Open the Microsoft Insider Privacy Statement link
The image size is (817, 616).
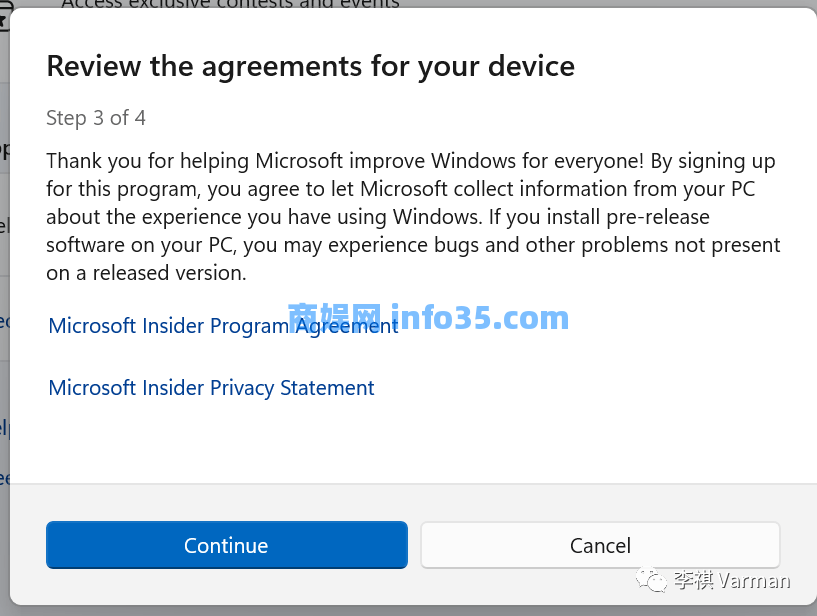click(211, 387)
